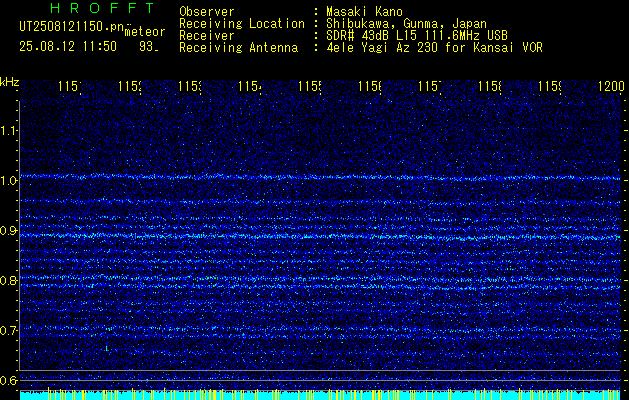Click the bright spectral line at 1.0 kHz
The height and width of the screenshot is (400, 629).
click(x=321, y=177)
